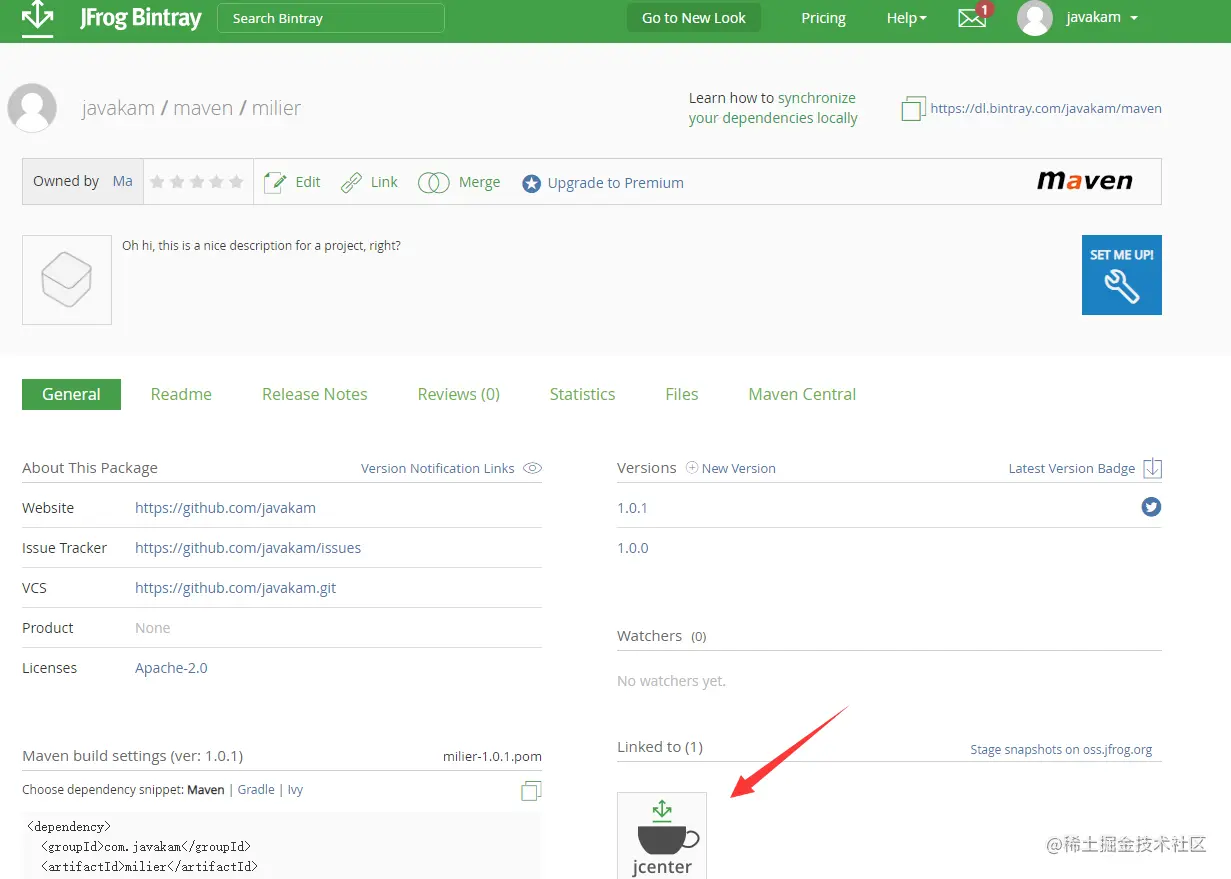
Task: Click the Upgrade to Premium star icon
Action: click(532, 184)
